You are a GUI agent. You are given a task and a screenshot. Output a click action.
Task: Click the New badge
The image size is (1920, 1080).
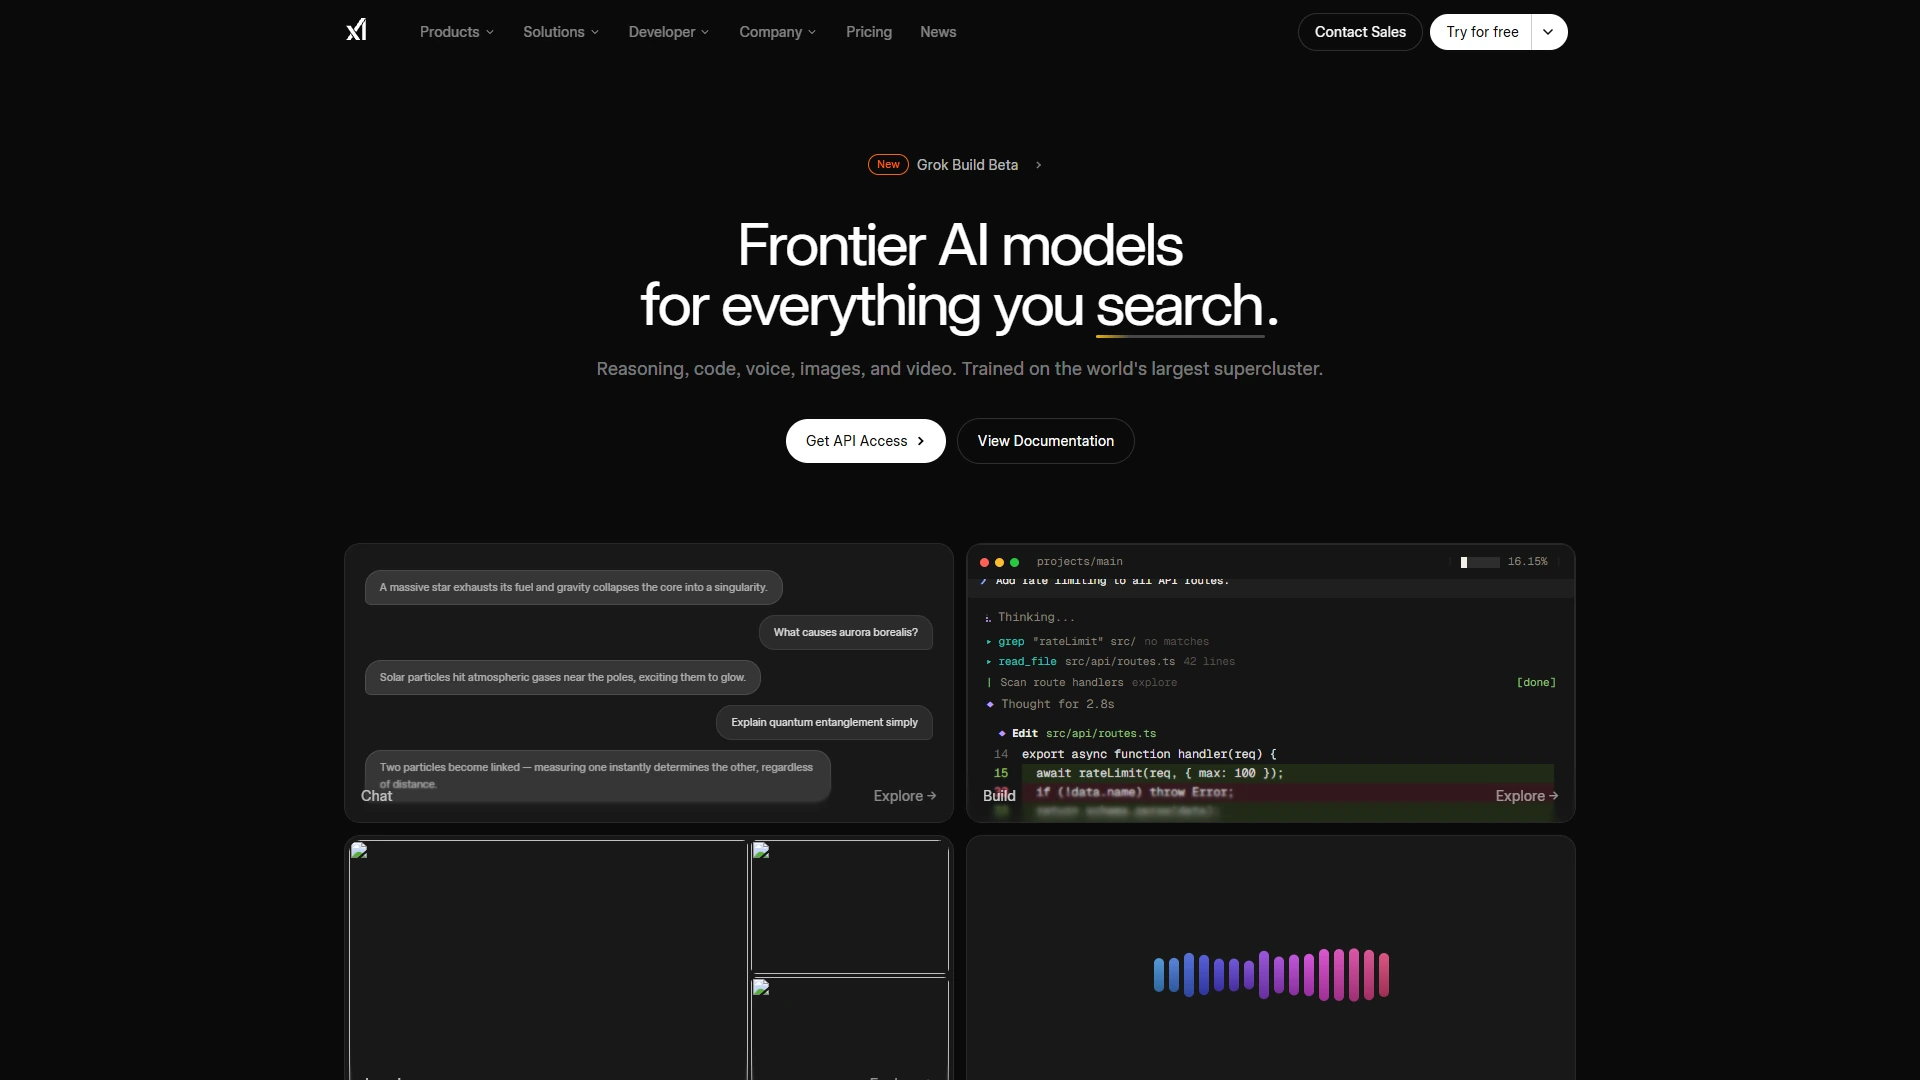click(888, 165)
